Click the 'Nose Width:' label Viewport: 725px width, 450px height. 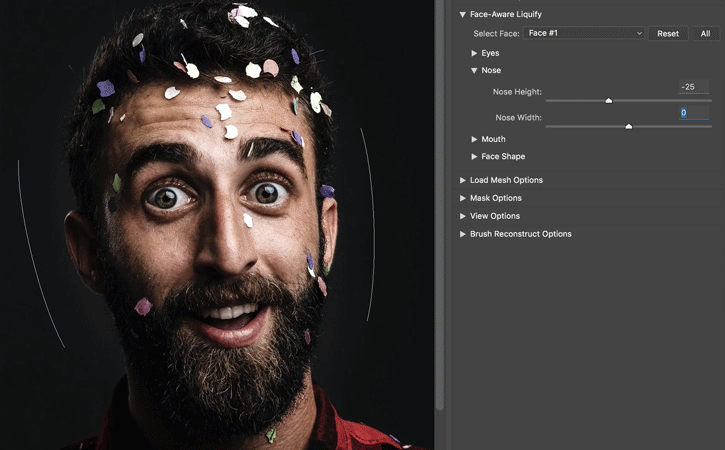(518, 118)
